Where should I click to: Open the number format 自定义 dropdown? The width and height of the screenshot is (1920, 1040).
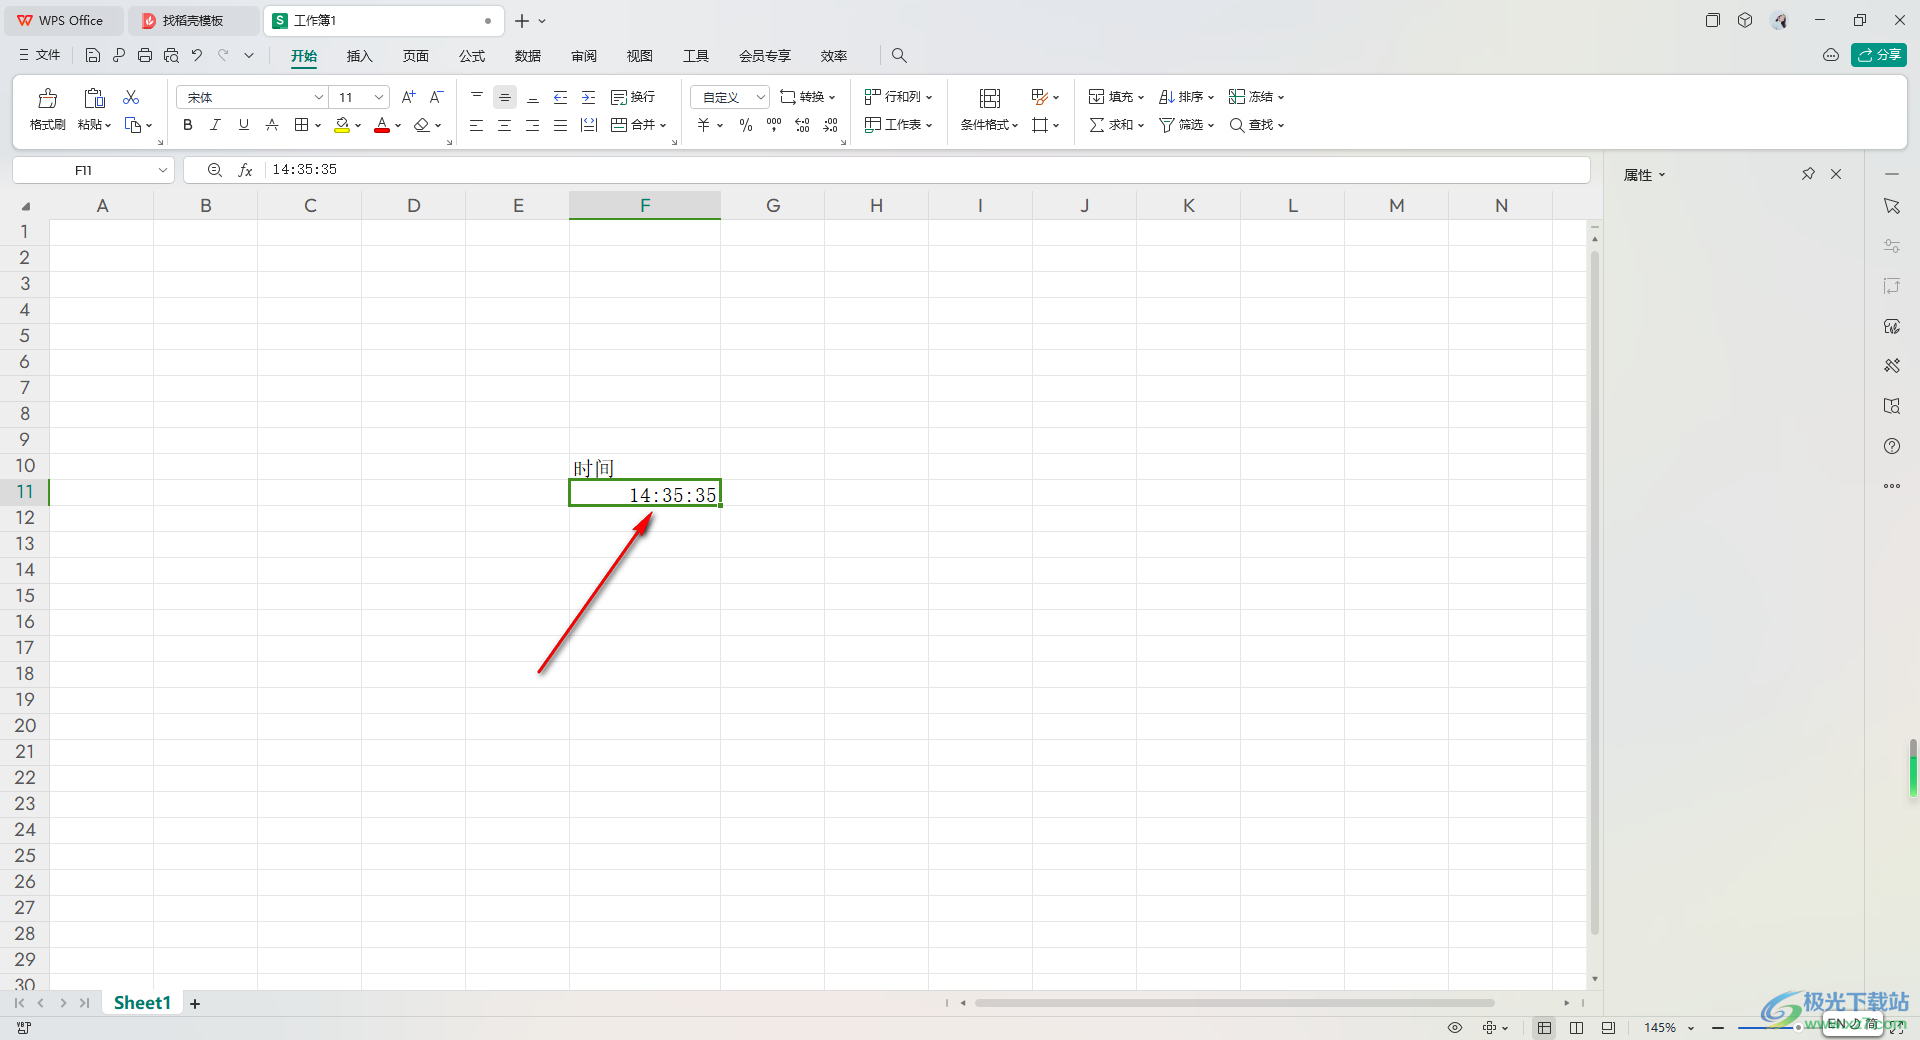(730, 97)
